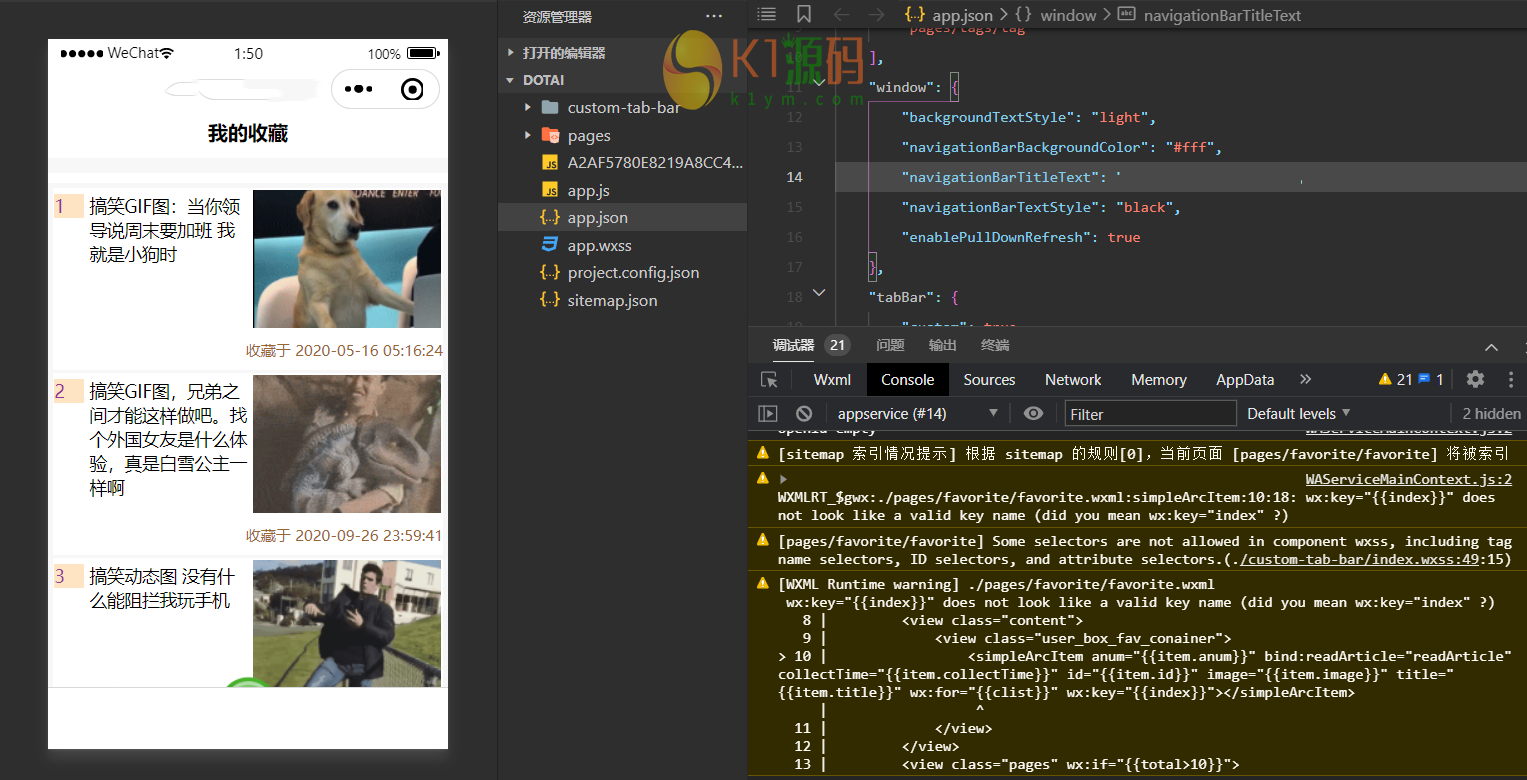Click the console Filter input field
The height and width of the screenshot is (780, 1527).
coord(1149,414)
